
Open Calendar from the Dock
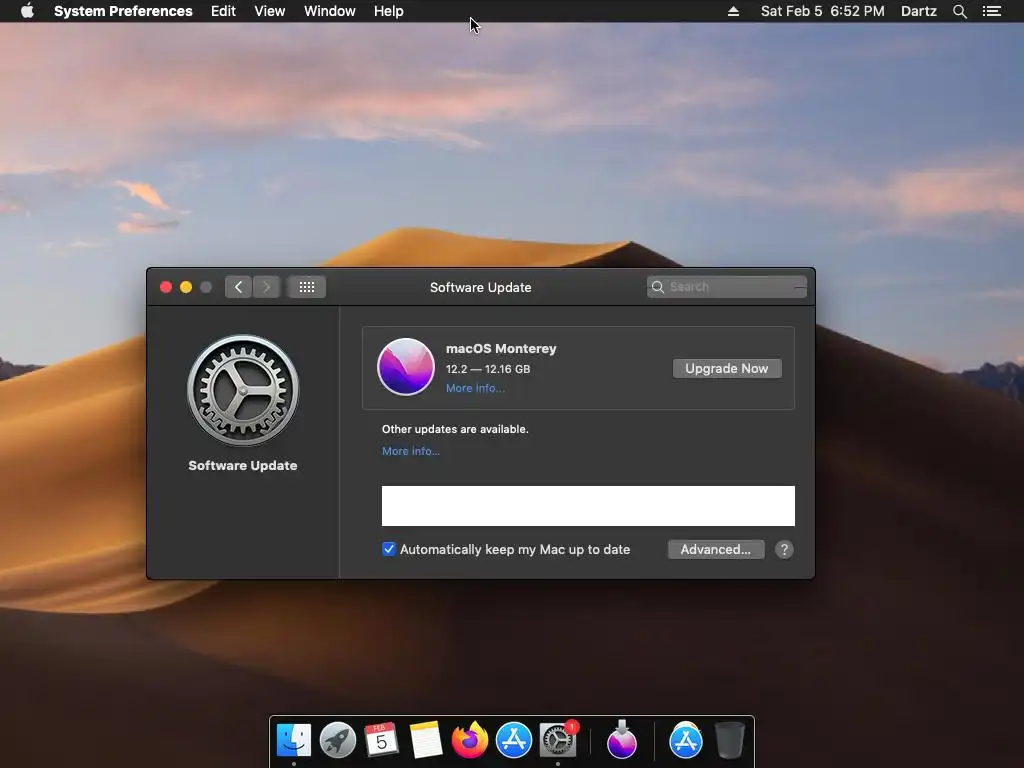click(x=381, y=740)
